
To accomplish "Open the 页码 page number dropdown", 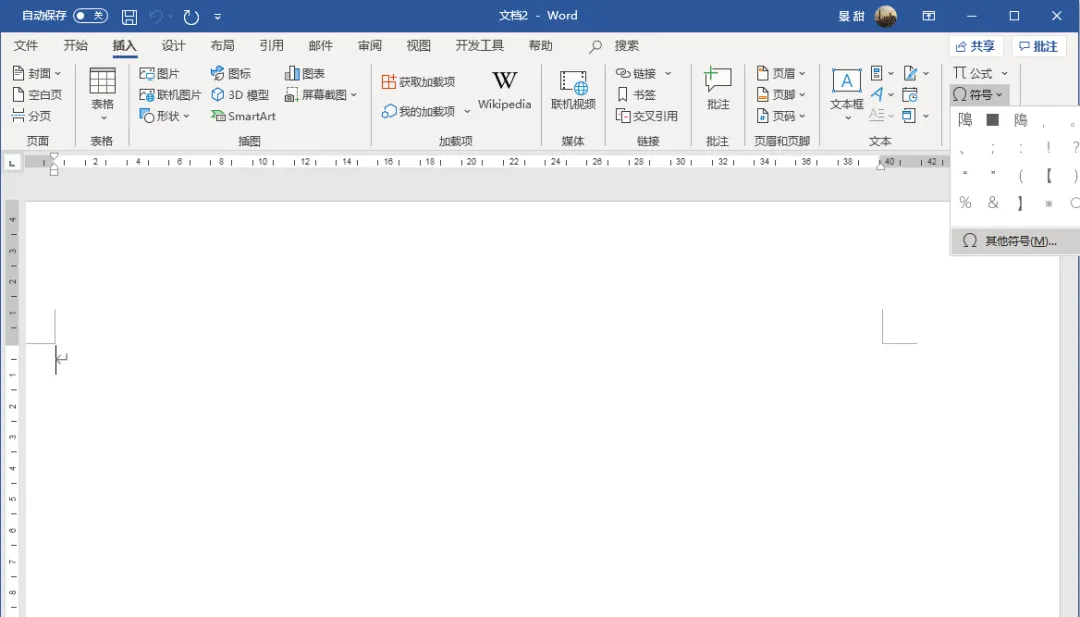I will coord(802,116).
